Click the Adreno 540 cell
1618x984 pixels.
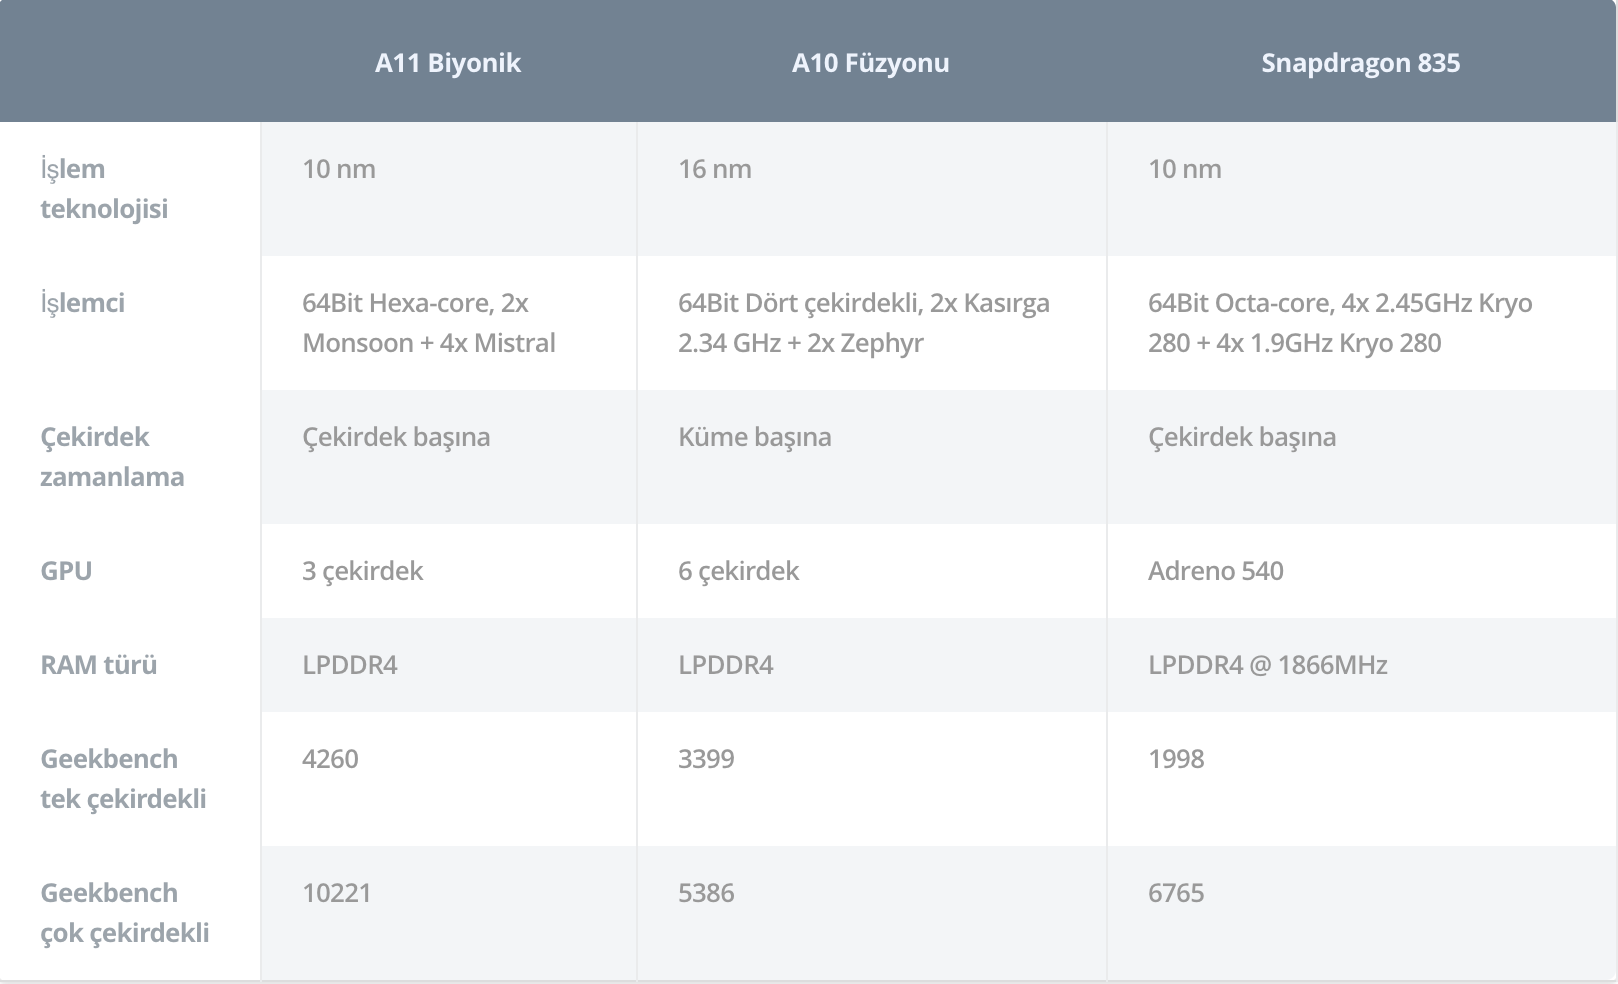tap(1216, 571)
